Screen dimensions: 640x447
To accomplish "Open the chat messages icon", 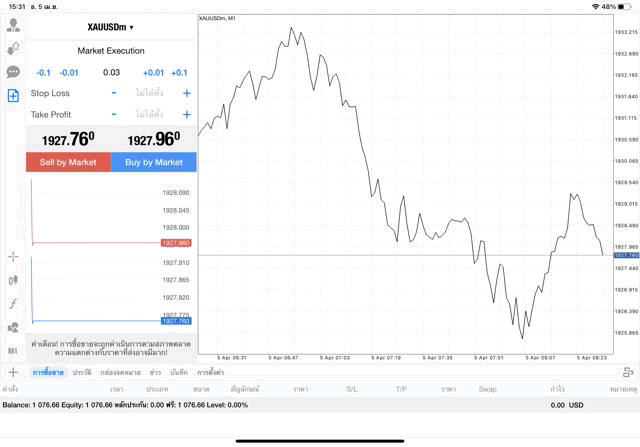I will [13, 72].
